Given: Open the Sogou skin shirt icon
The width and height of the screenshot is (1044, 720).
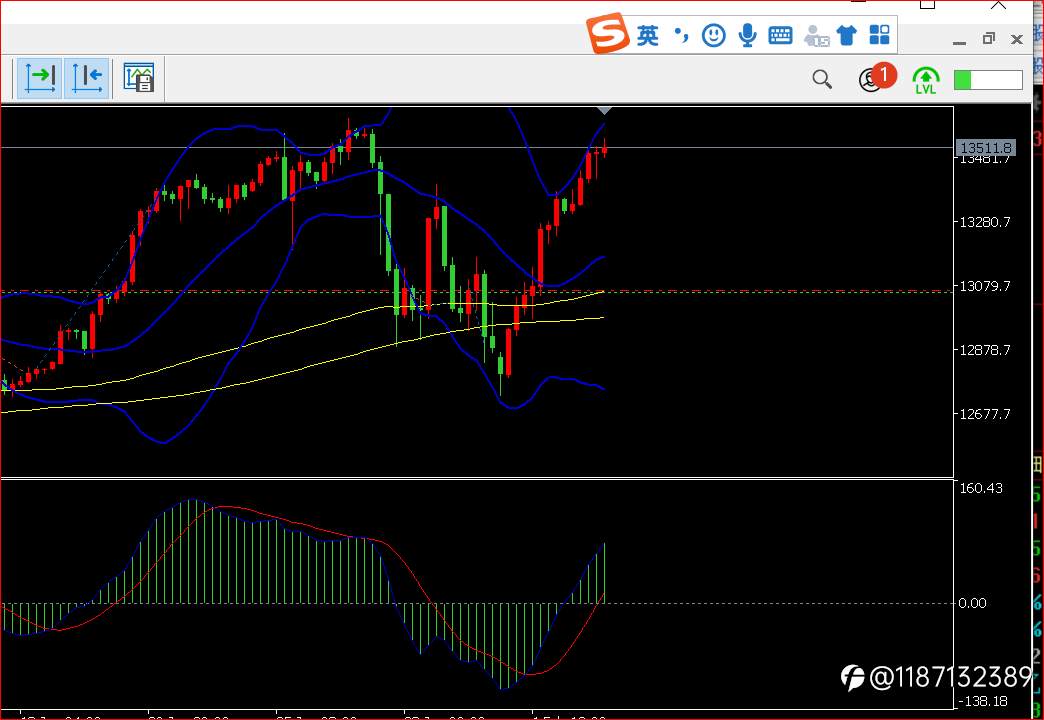Looking at the screenshot, I should pos(847,35).
